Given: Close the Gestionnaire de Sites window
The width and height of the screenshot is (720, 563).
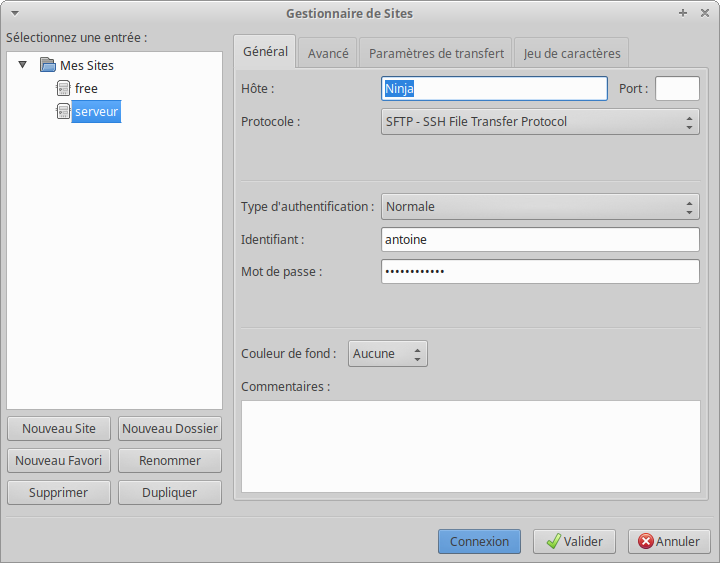Looking at the screenshot, I should pos(705,13).
